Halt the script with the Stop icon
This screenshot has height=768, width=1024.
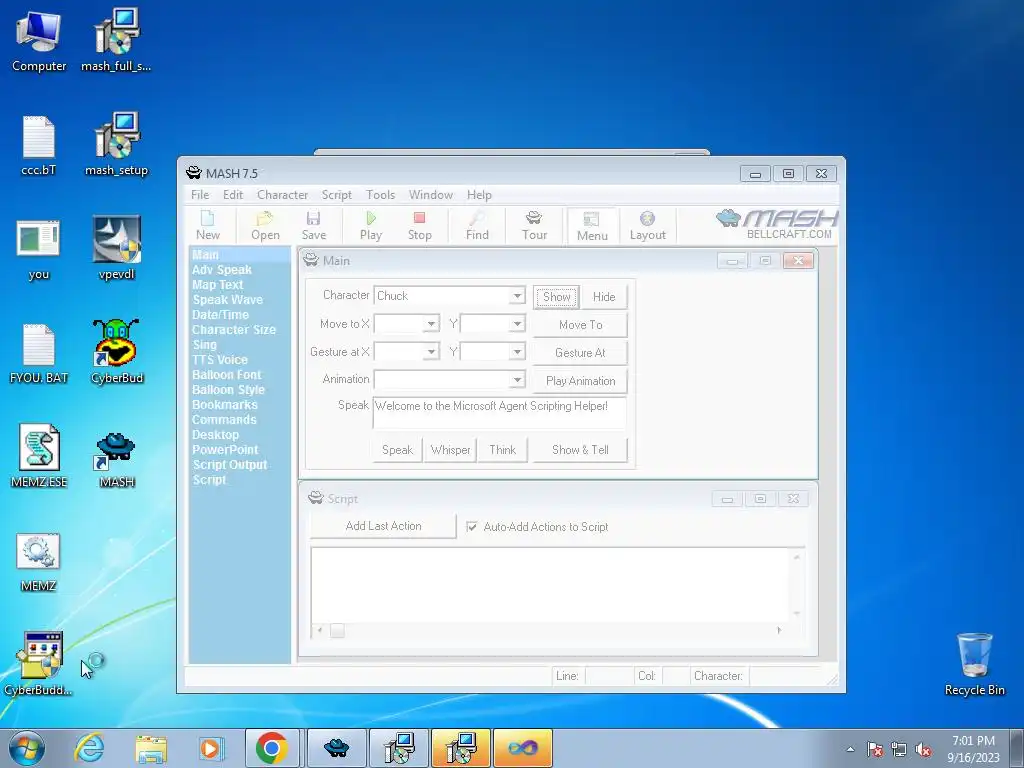pos(419,225)
